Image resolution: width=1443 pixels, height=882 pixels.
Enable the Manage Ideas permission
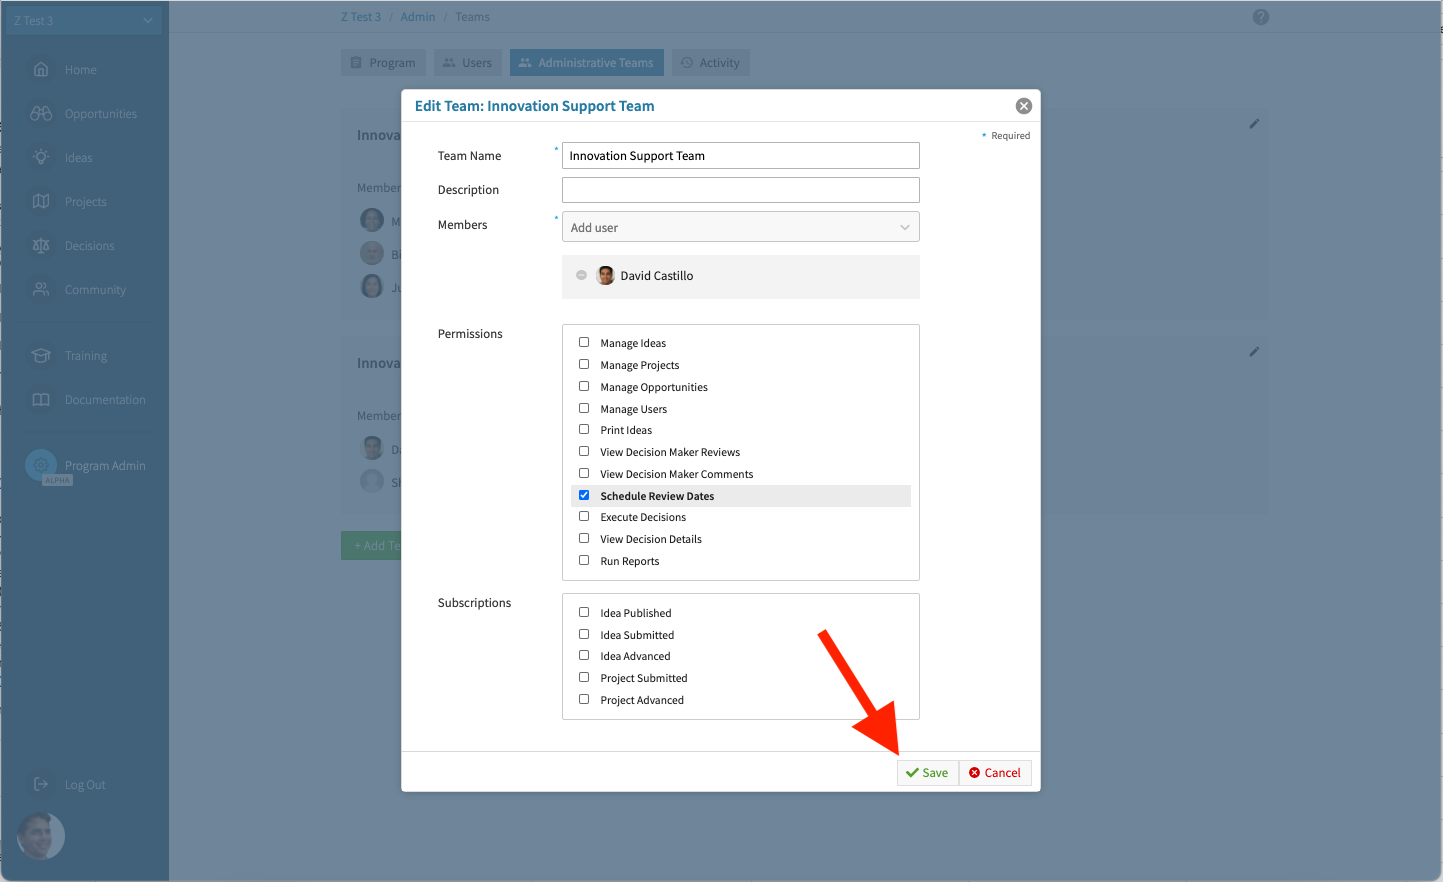click(584, 342)
